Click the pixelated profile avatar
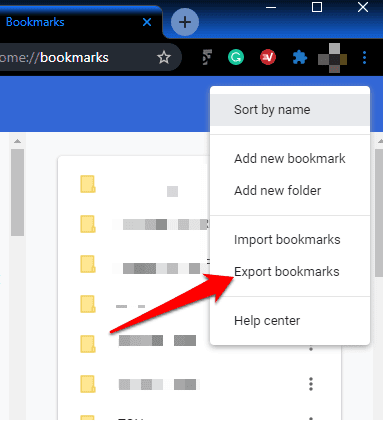 click(x=332, y=58)
